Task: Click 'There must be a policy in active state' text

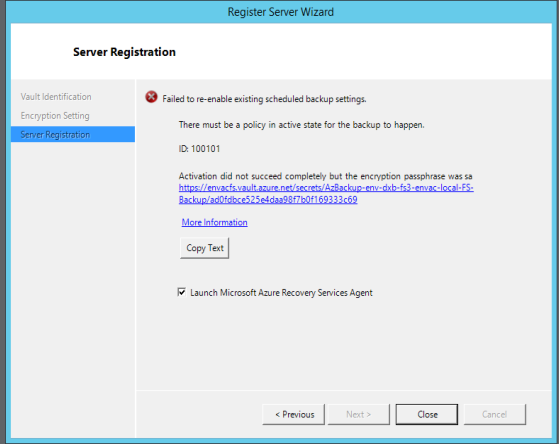Action: point(302,125)
